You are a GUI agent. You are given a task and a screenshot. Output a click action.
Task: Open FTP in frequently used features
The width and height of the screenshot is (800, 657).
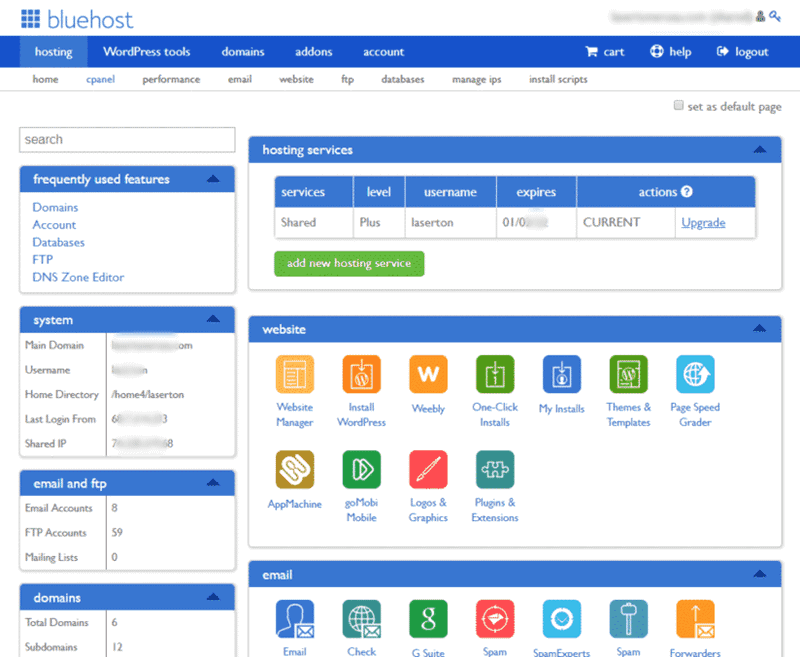[x=42, y=260]
